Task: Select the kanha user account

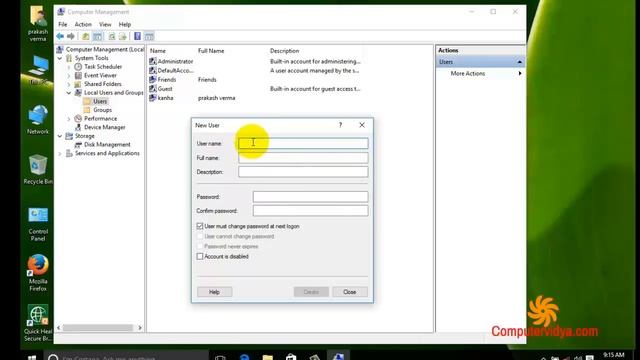Action: point(165,98)
